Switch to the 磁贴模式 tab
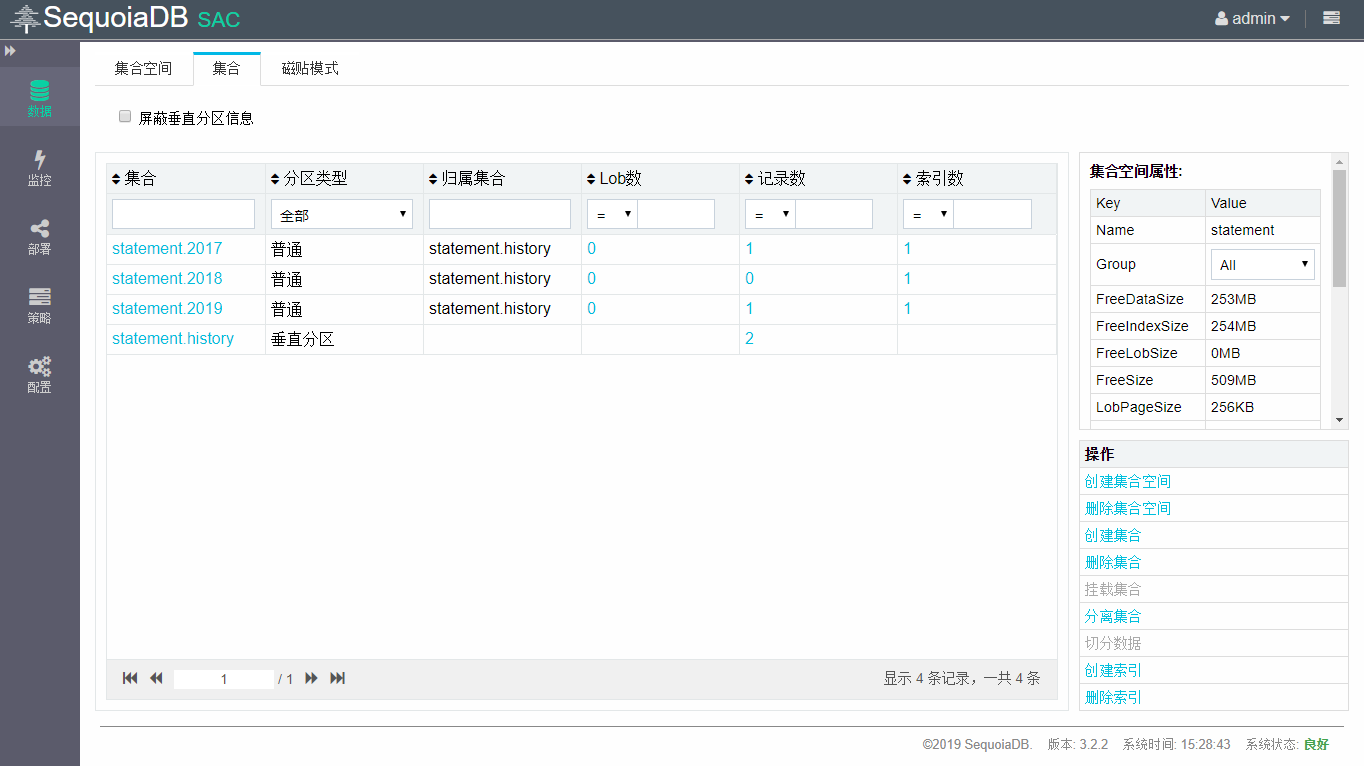1364x766 pixels. pos(310,68)
